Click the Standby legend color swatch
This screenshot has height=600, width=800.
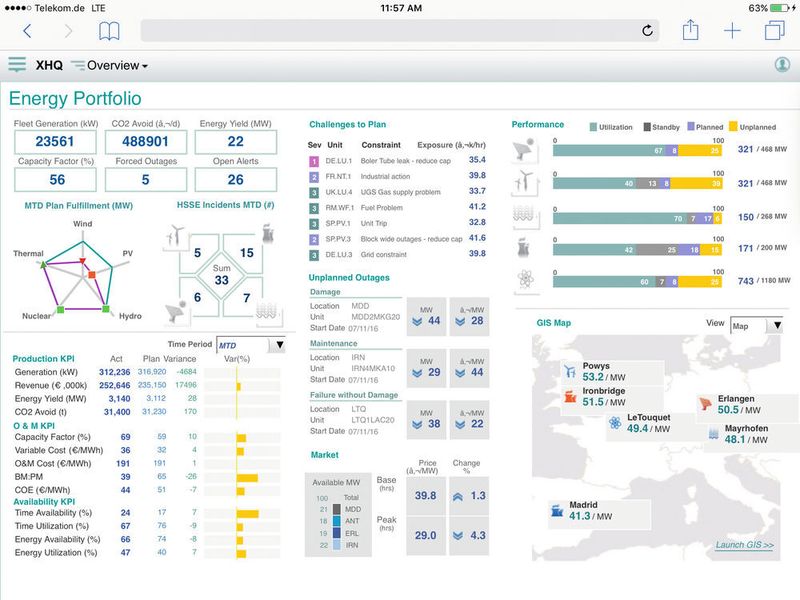tap(647, 127)
